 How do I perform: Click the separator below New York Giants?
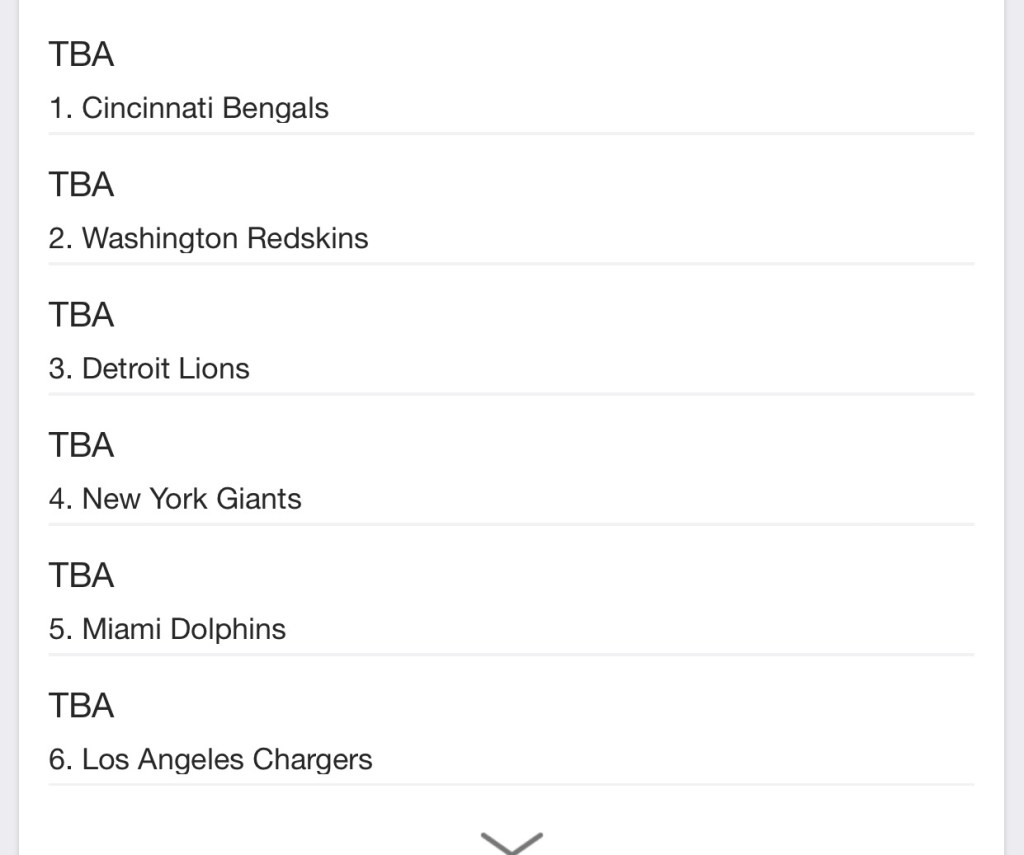pyautogui.click(x=511, y=524)
